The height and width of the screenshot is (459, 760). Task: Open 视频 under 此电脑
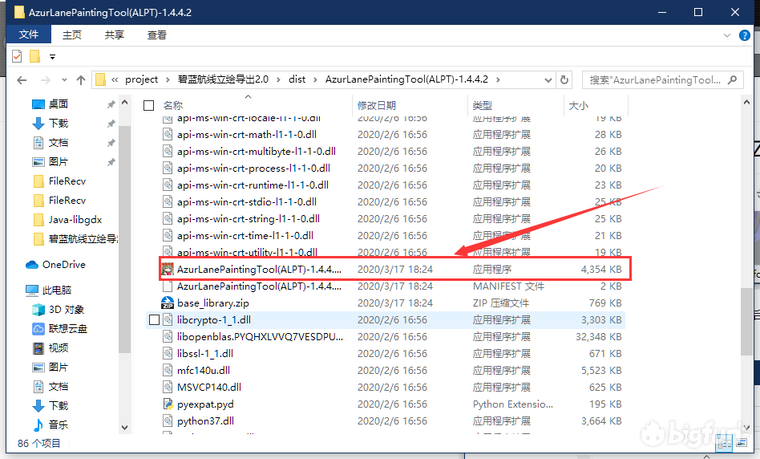(x=58, y=348)
